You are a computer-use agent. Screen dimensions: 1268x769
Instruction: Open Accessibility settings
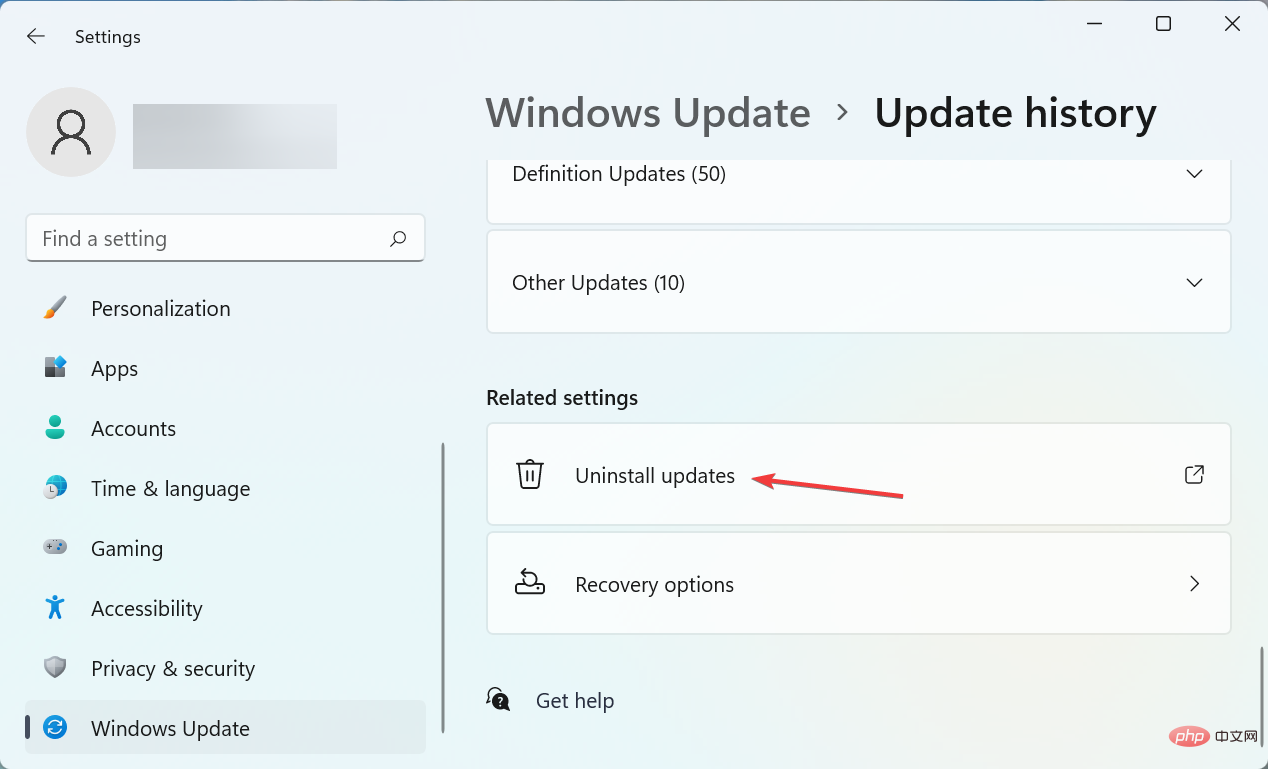pyautogui.click(x=226, y=608)
